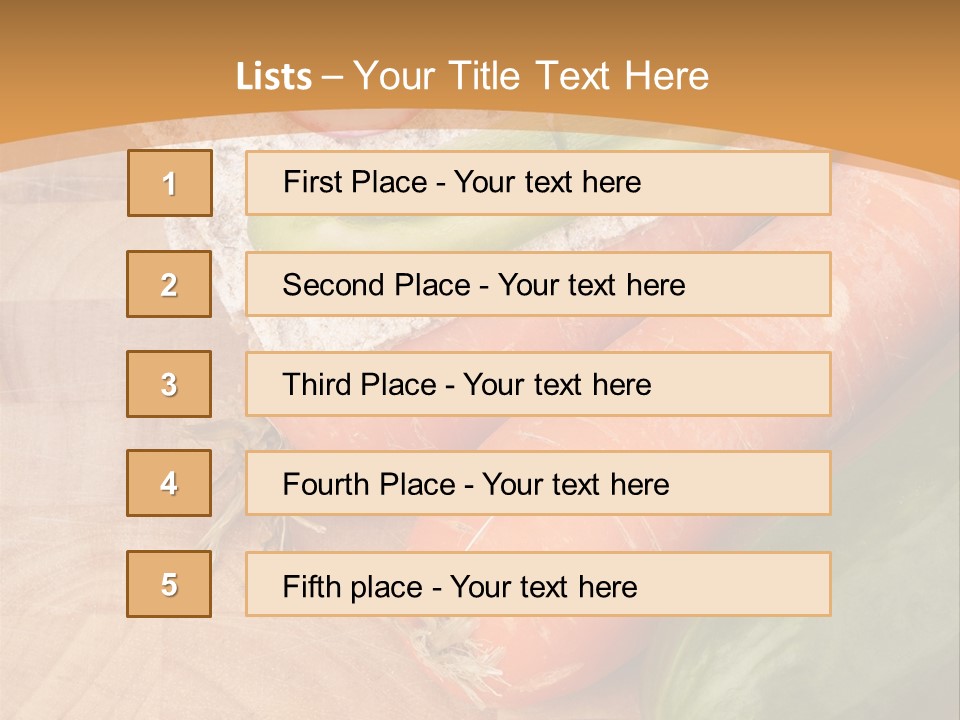Select the number 4 square
The height and width of the screenshot is (720, 960).
pos(169,483)
